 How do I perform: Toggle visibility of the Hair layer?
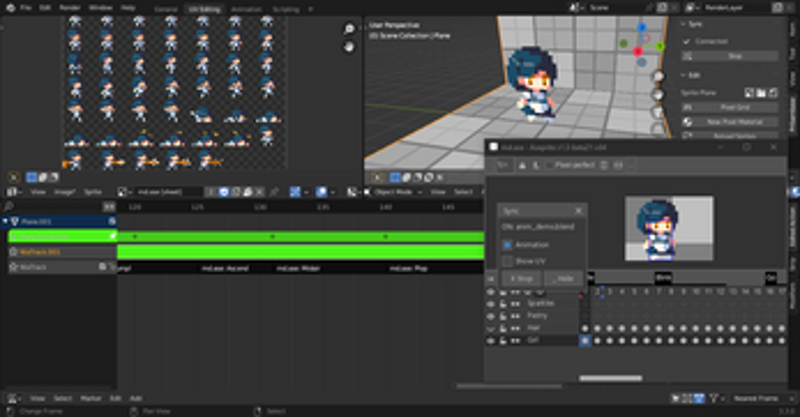click(x=491, y=328)
